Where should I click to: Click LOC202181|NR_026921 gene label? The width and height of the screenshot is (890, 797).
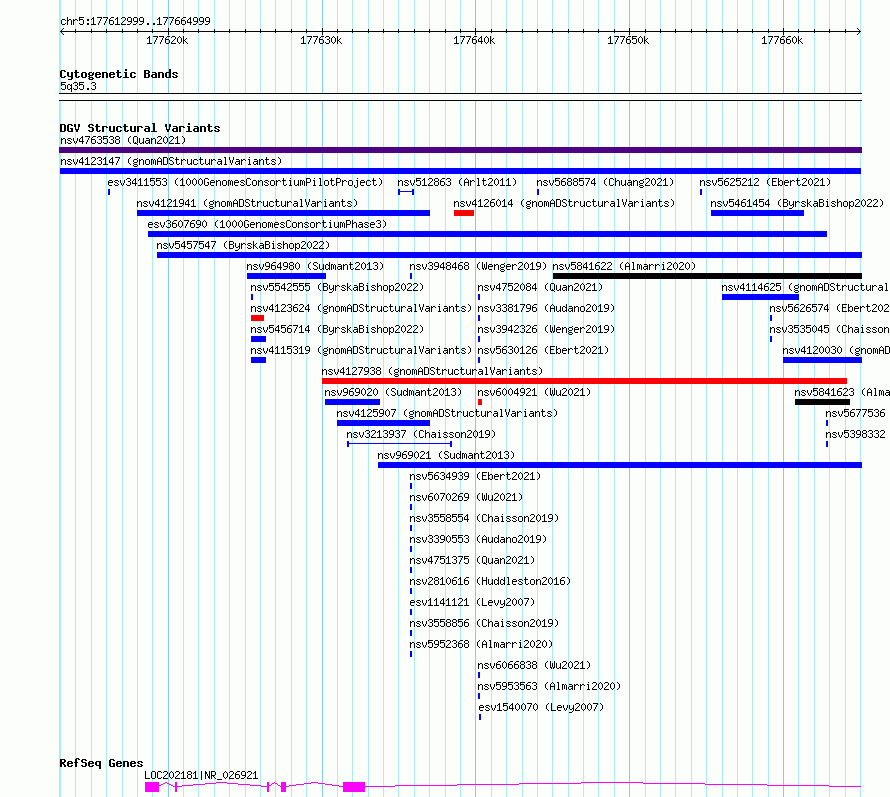click(201, 775)
